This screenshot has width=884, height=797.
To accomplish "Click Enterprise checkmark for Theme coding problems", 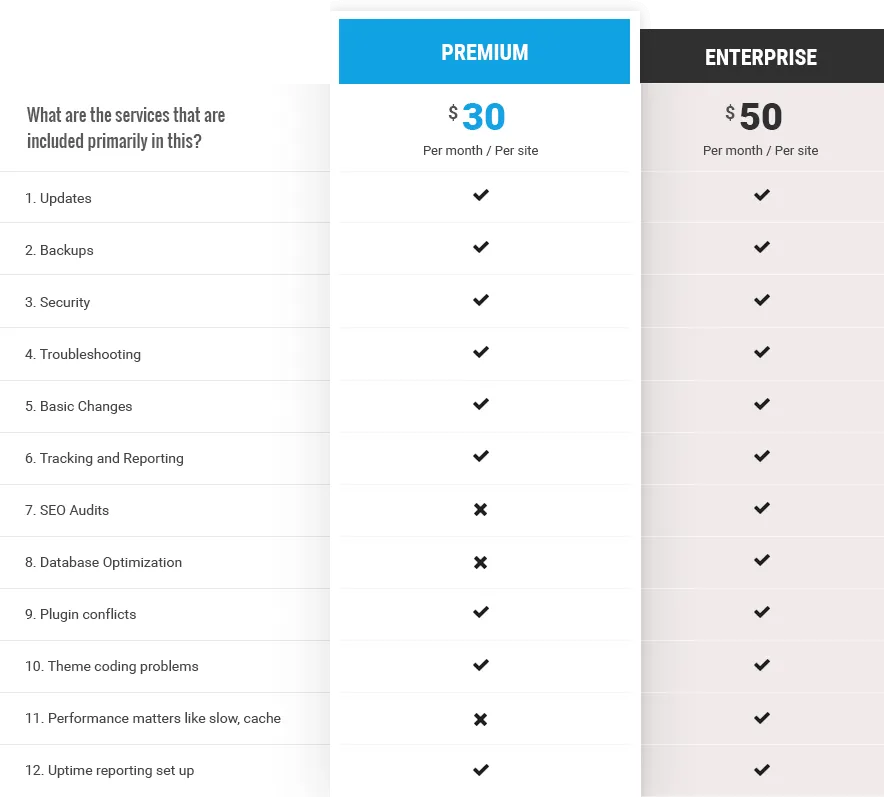I will click(x=762, y=665).
